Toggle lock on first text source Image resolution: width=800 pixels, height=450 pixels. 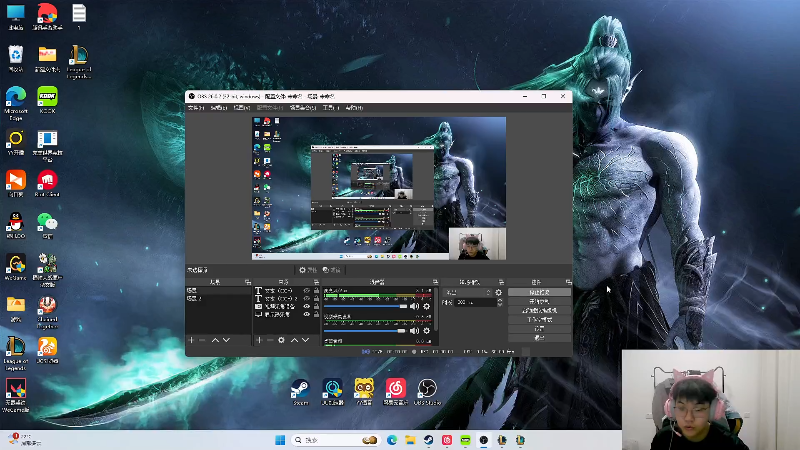pos(315,291)
